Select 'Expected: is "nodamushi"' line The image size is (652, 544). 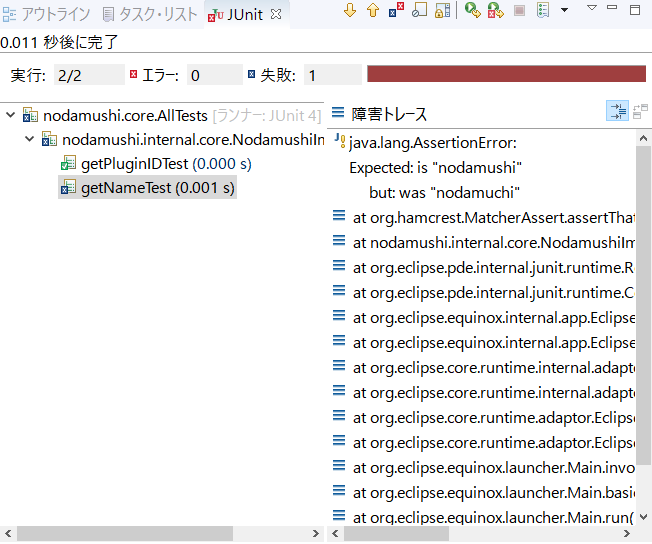click(435, 168)
